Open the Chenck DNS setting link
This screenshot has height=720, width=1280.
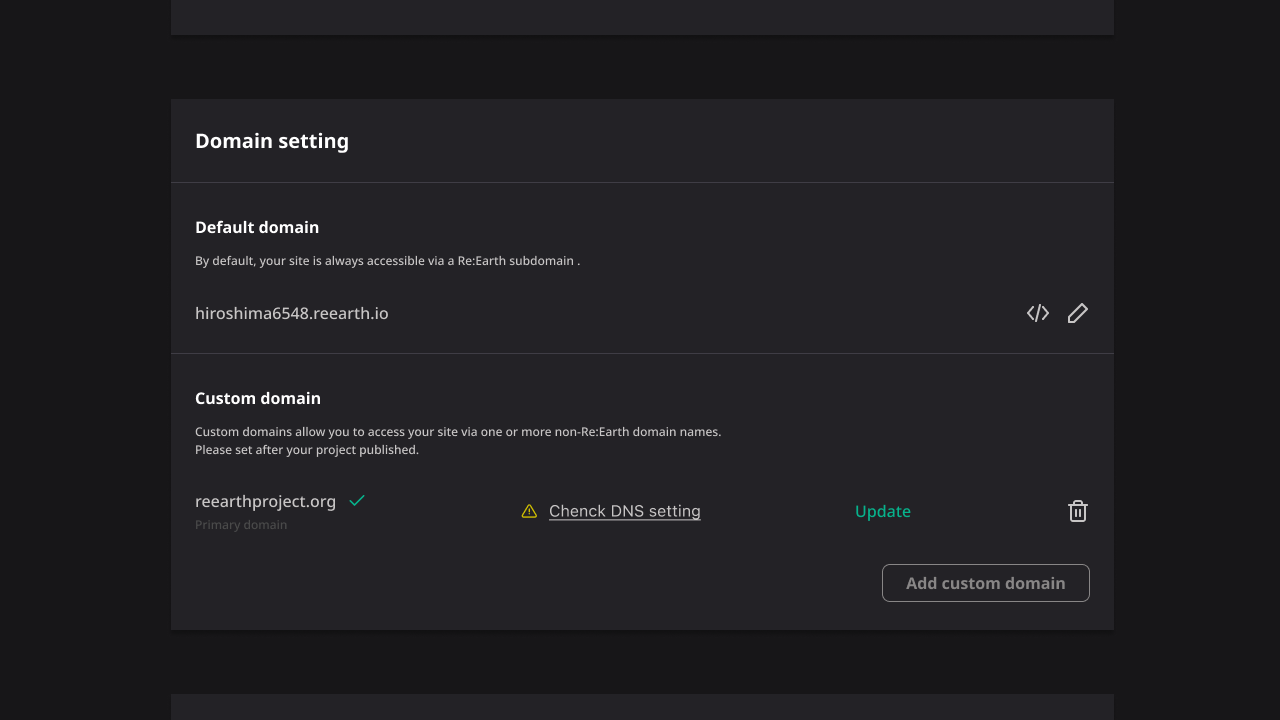pos(625,511)
